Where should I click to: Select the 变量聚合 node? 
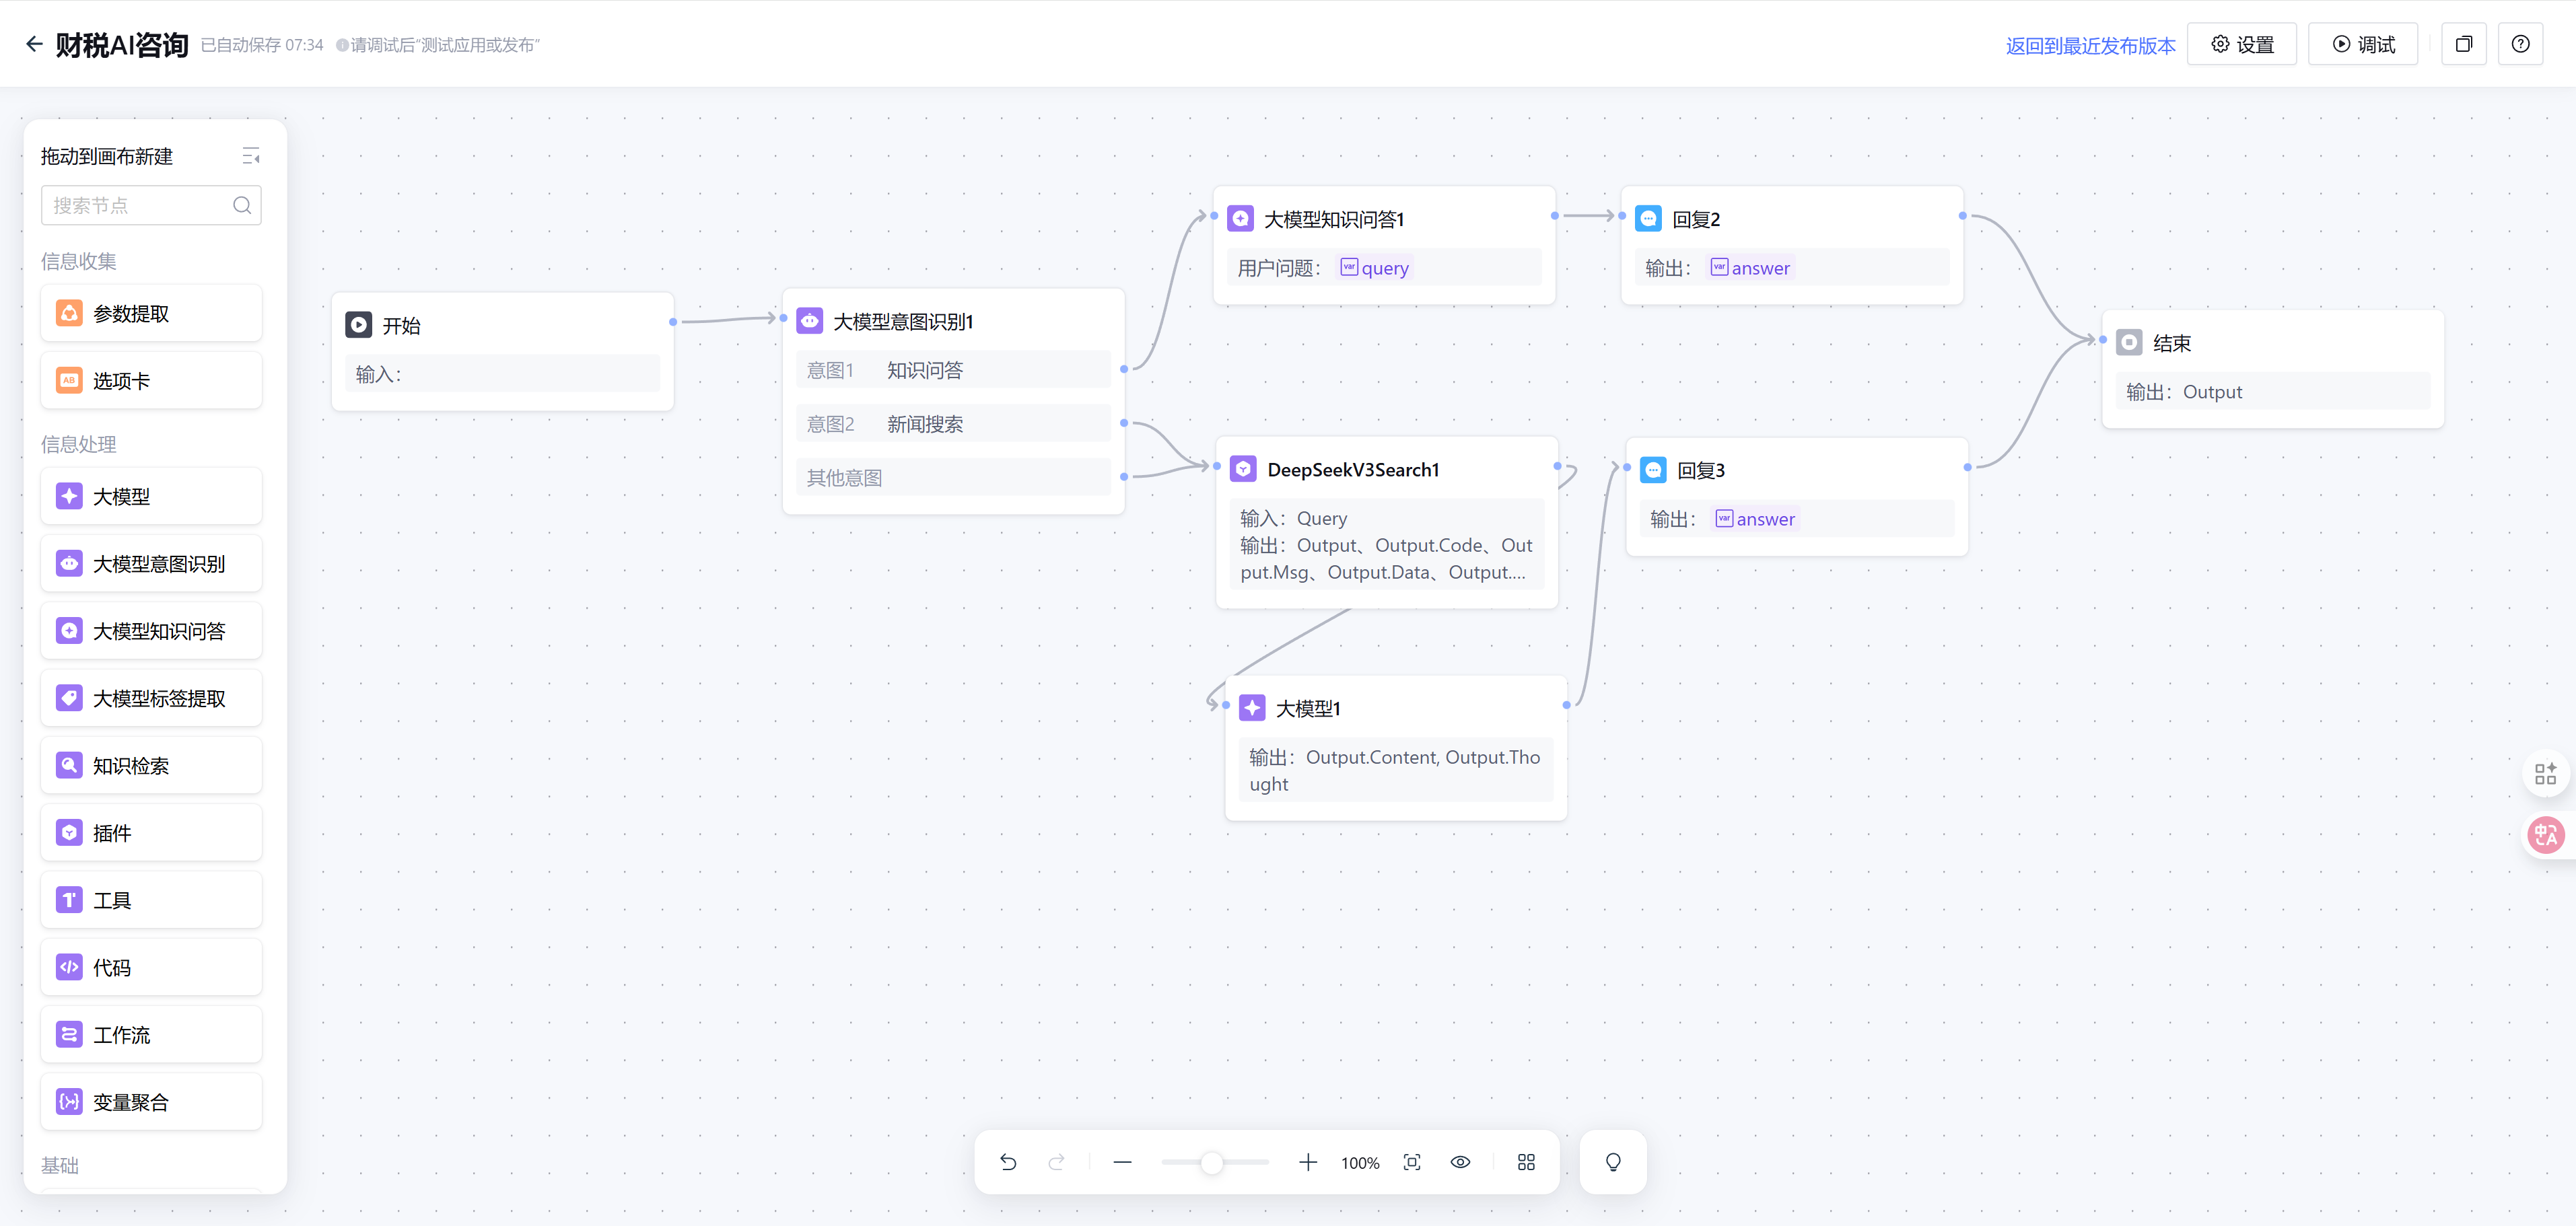[151, 1102]
